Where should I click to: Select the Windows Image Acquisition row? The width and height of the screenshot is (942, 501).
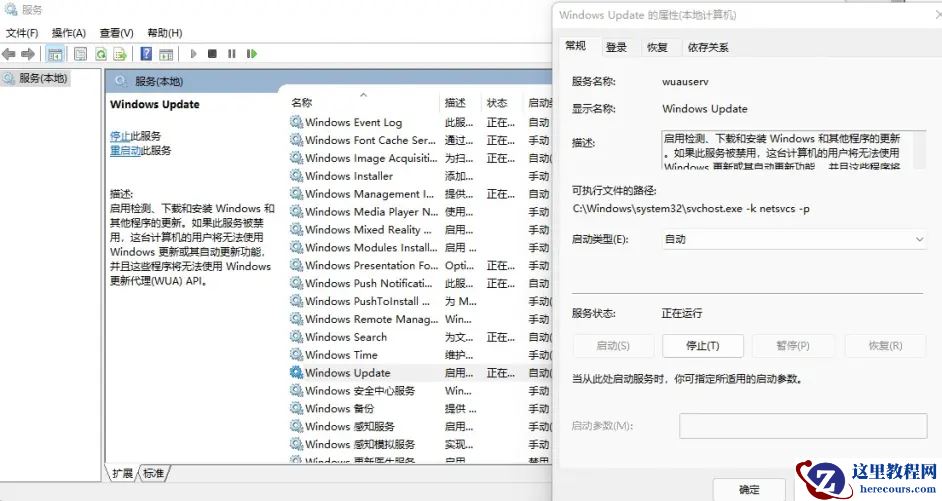[419, 158]
